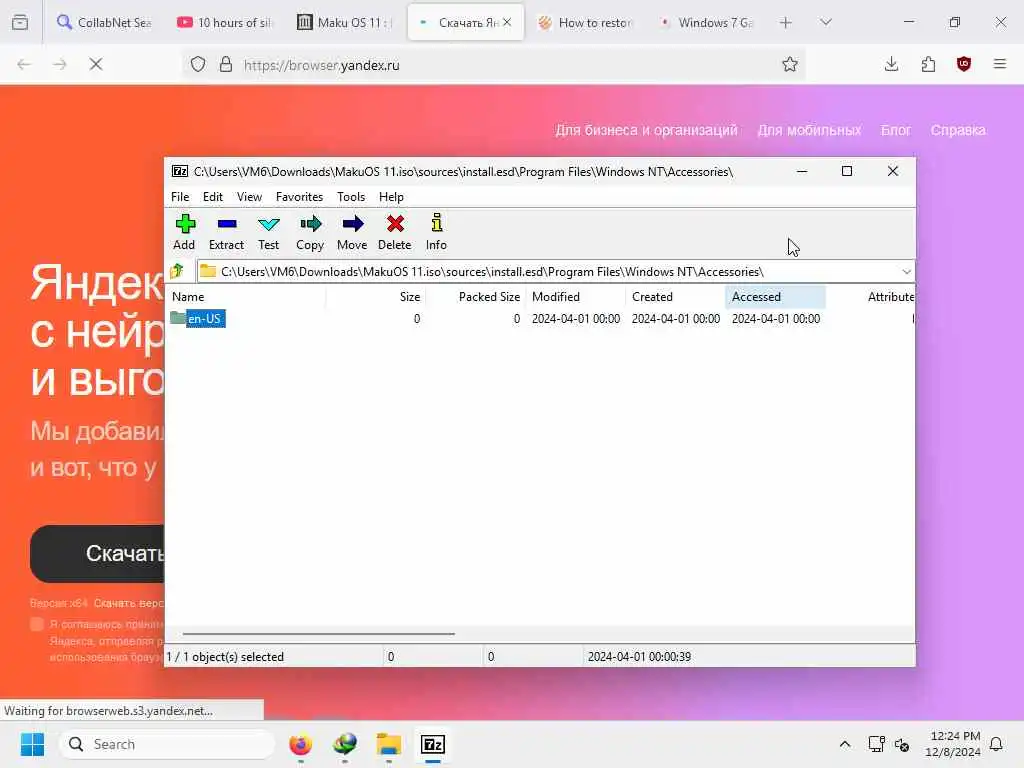Screen dimensions: 1024x768
Task: Switch to the 'How to restor' tab
Action: coord(585,23)
